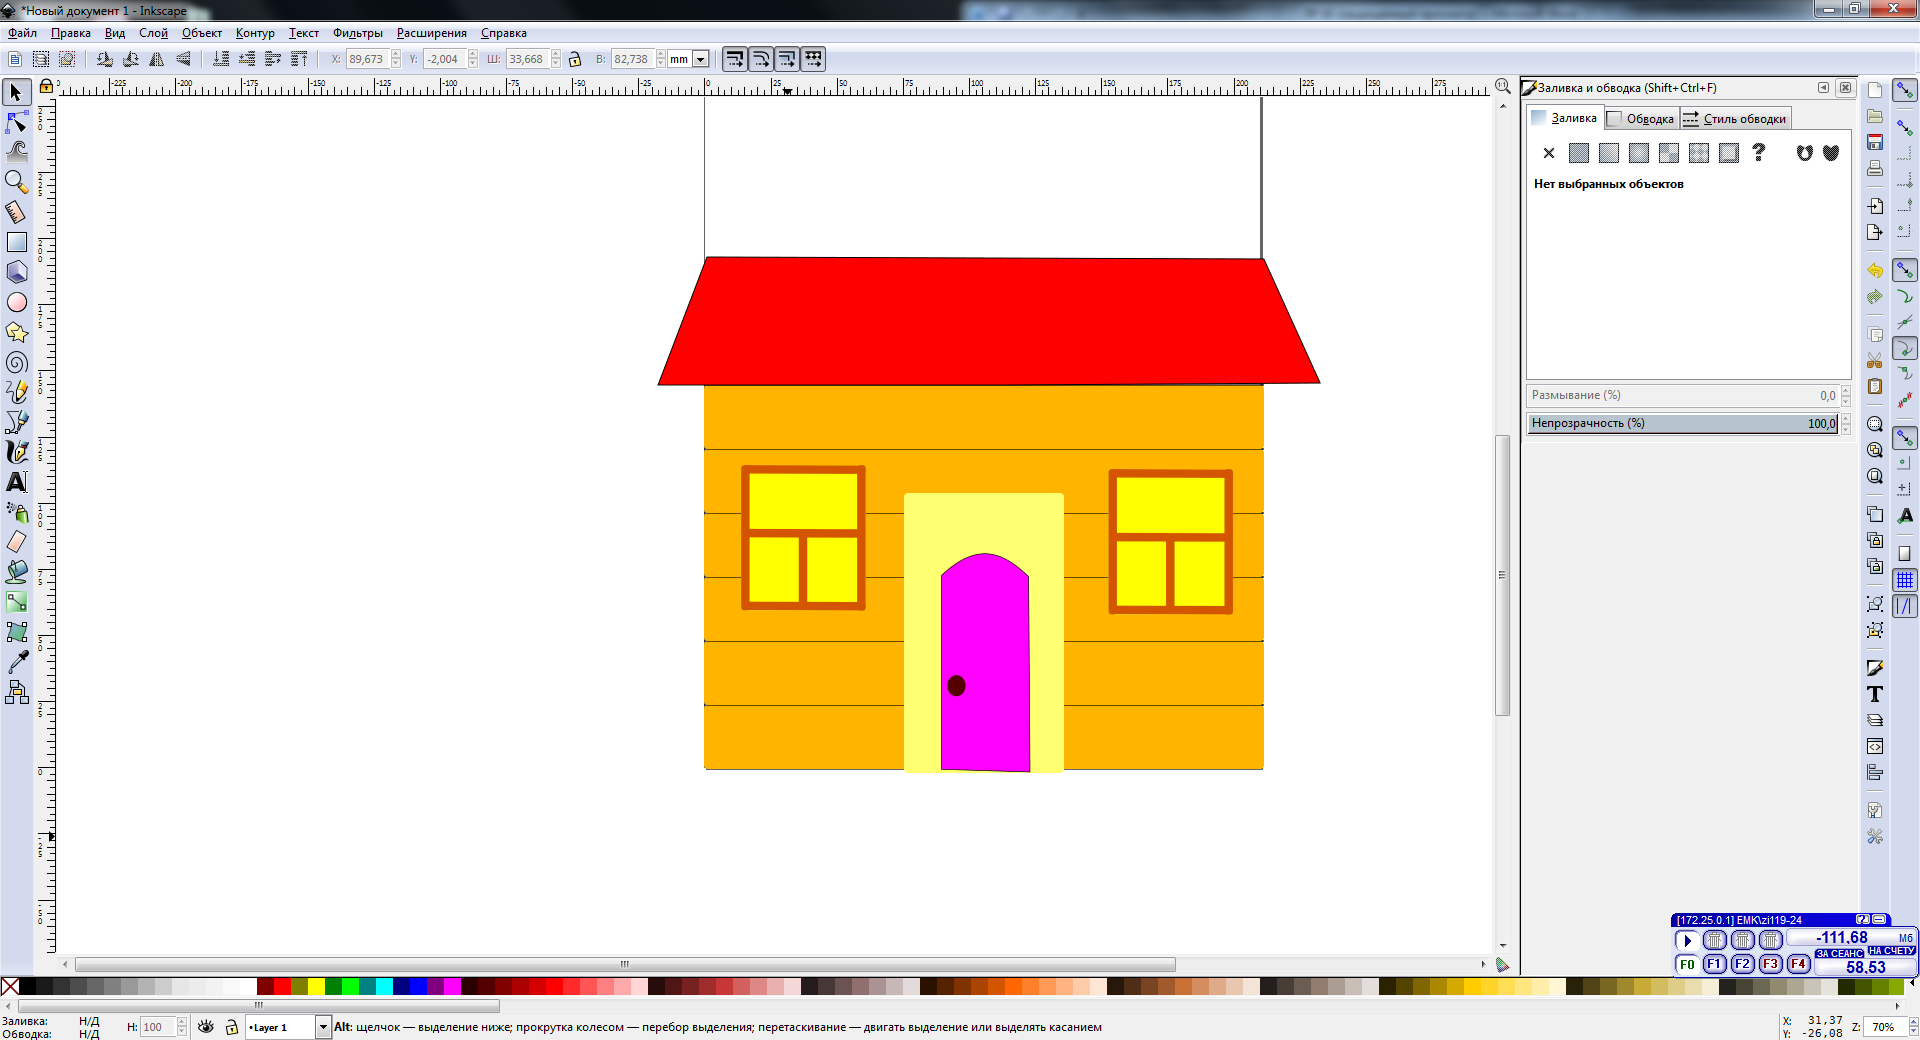This screenshot has height=1040, width=1920.
Task: Select the Spiral tool
Action: tap(16, 362)
